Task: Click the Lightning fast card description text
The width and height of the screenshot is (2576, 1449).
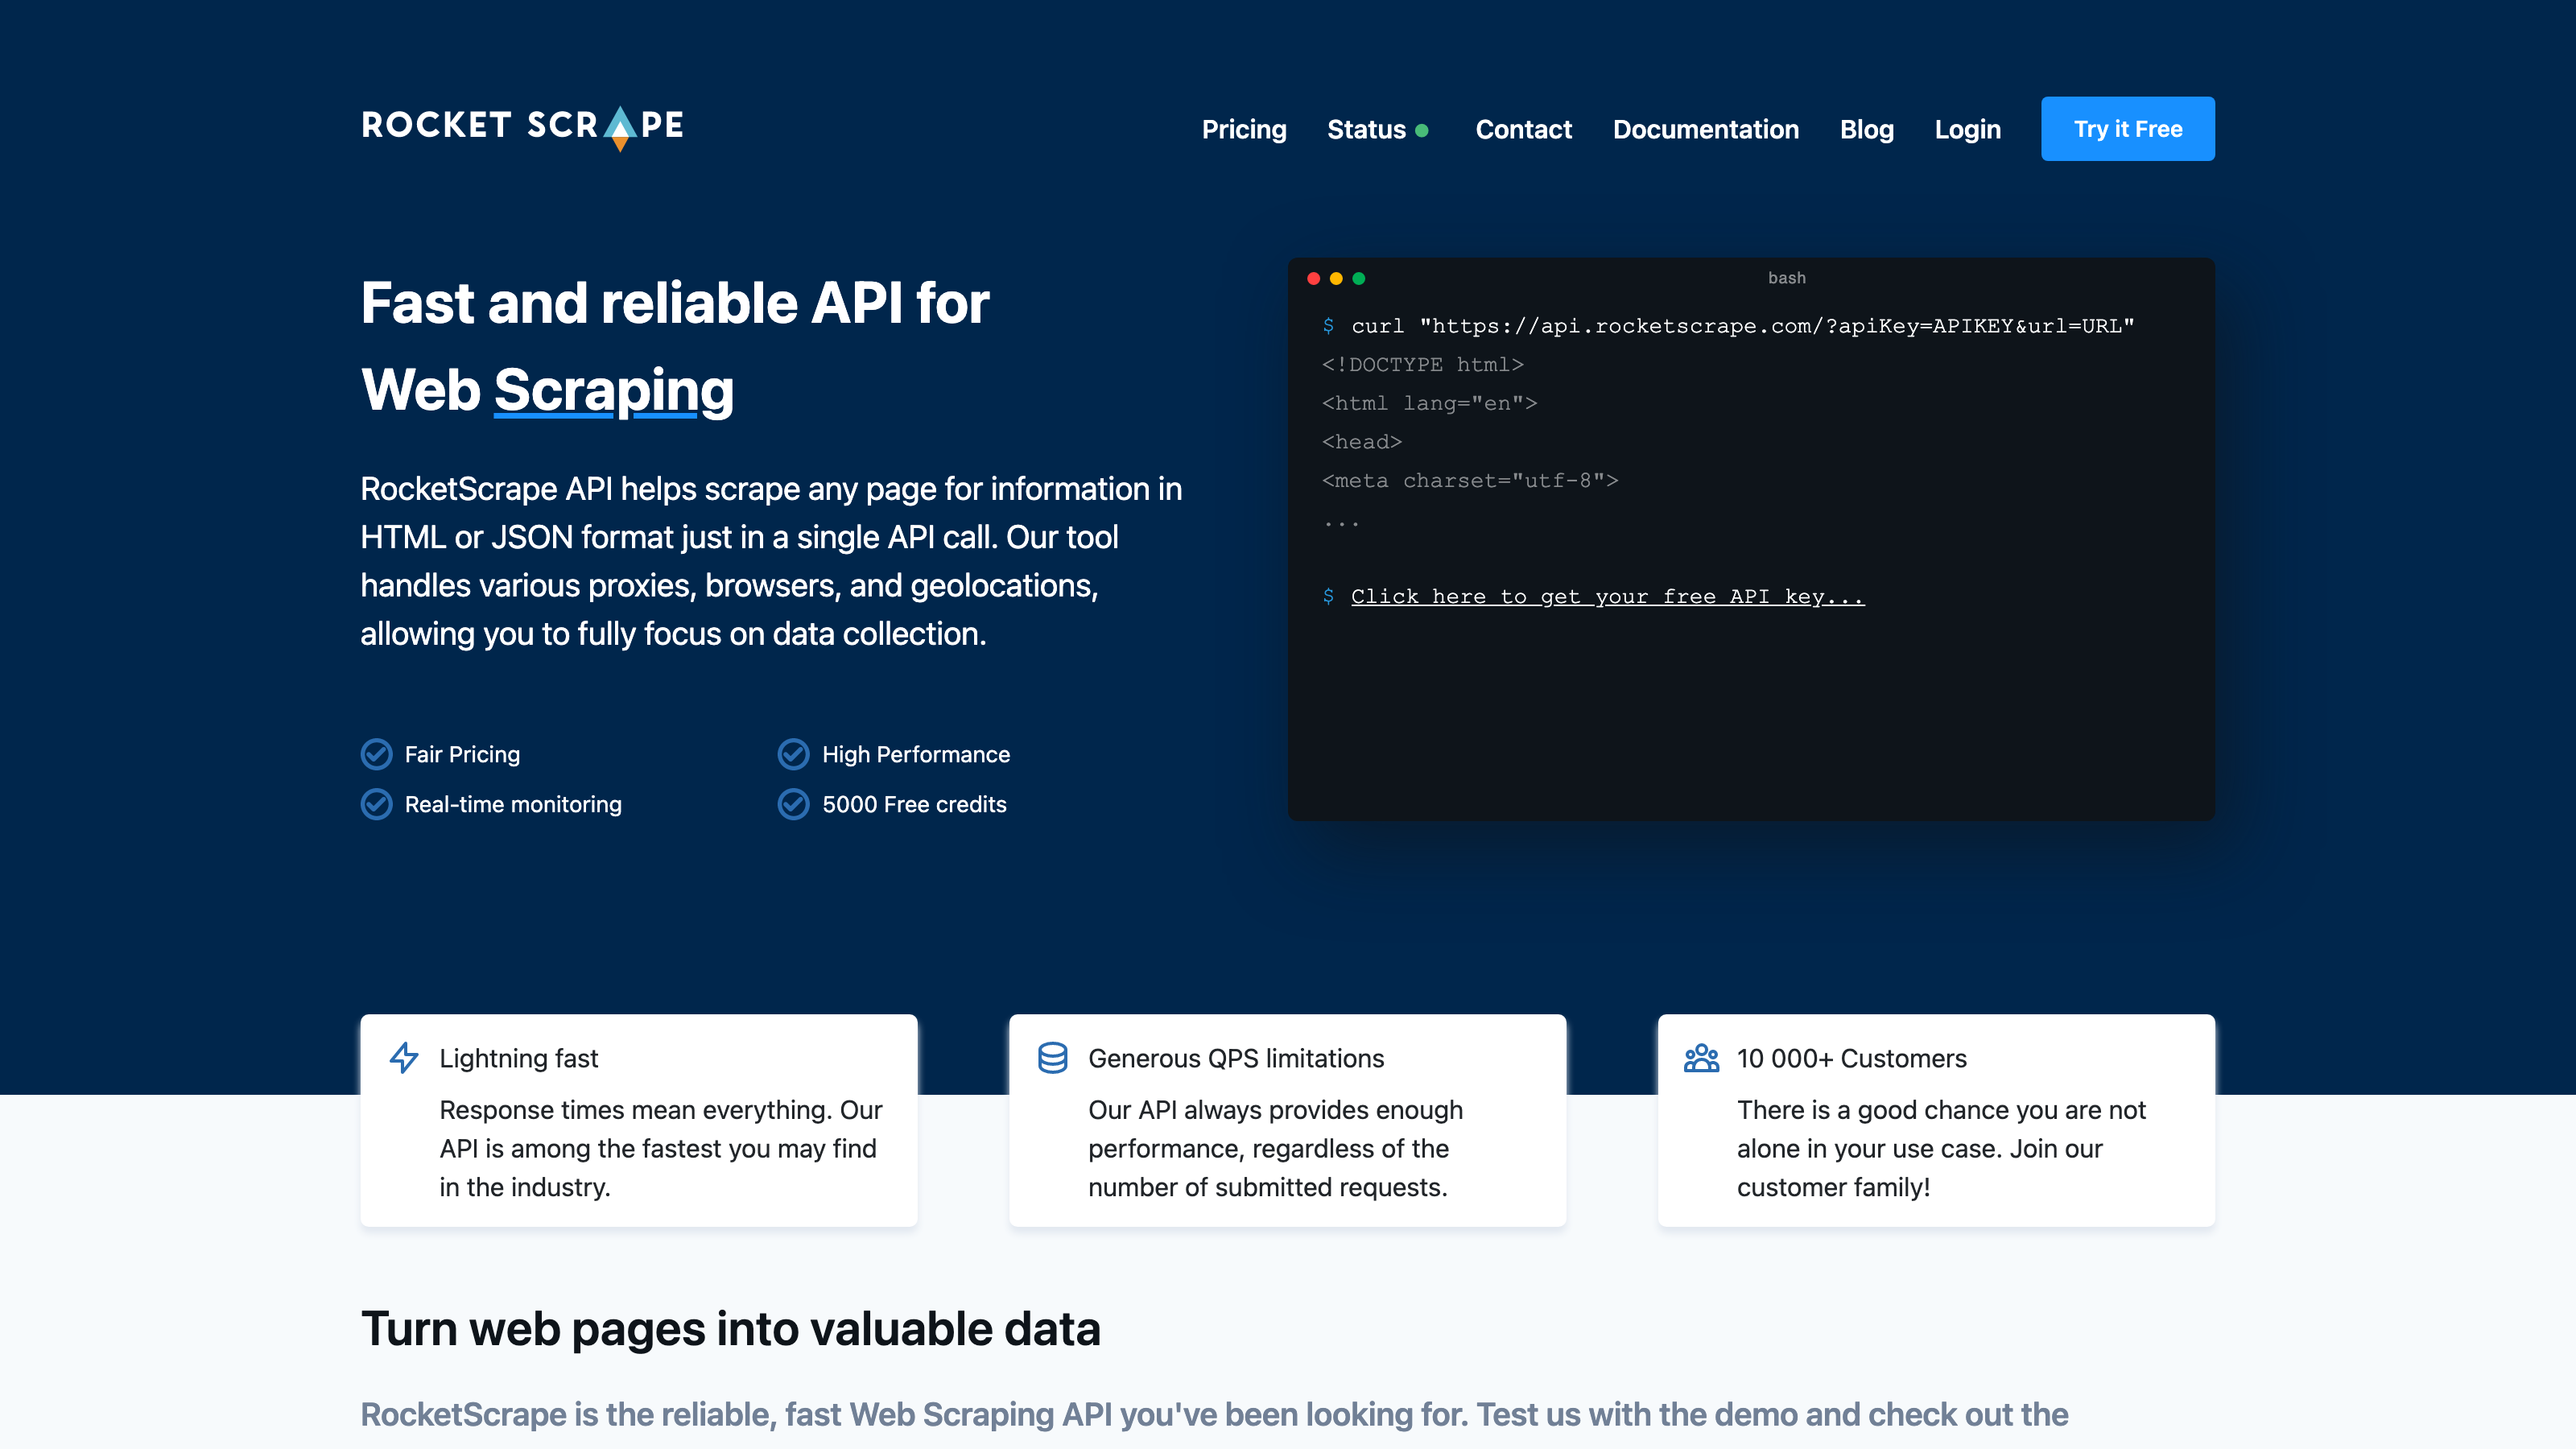Action: pyautogui.click(x=660, y=1148)
